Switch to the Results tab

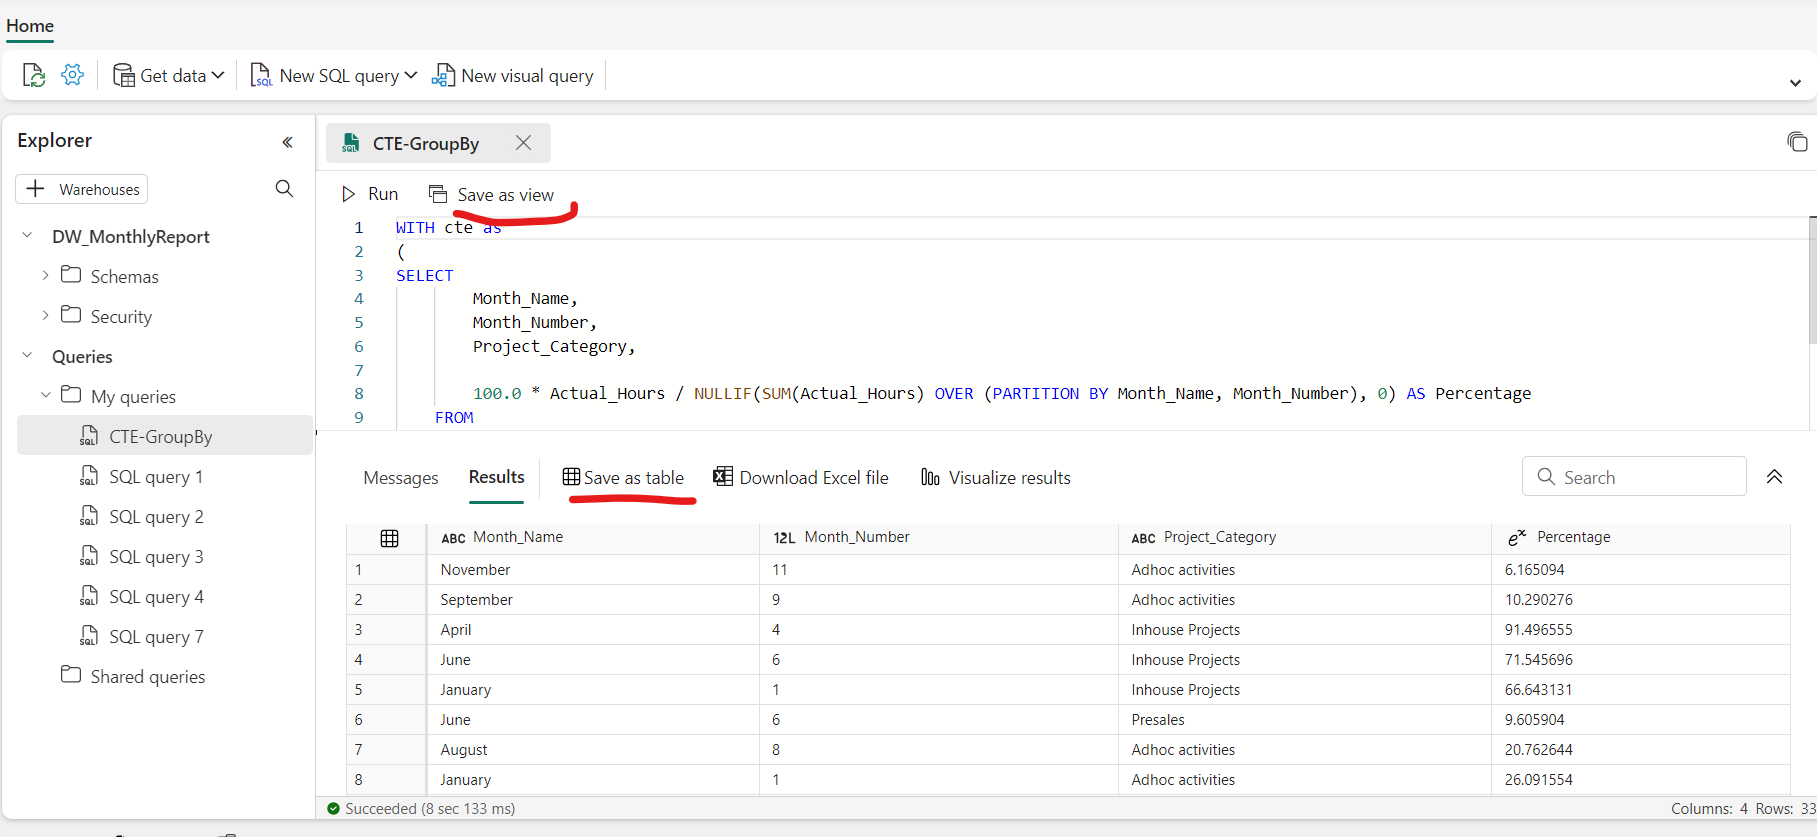(x=497, y=477)
